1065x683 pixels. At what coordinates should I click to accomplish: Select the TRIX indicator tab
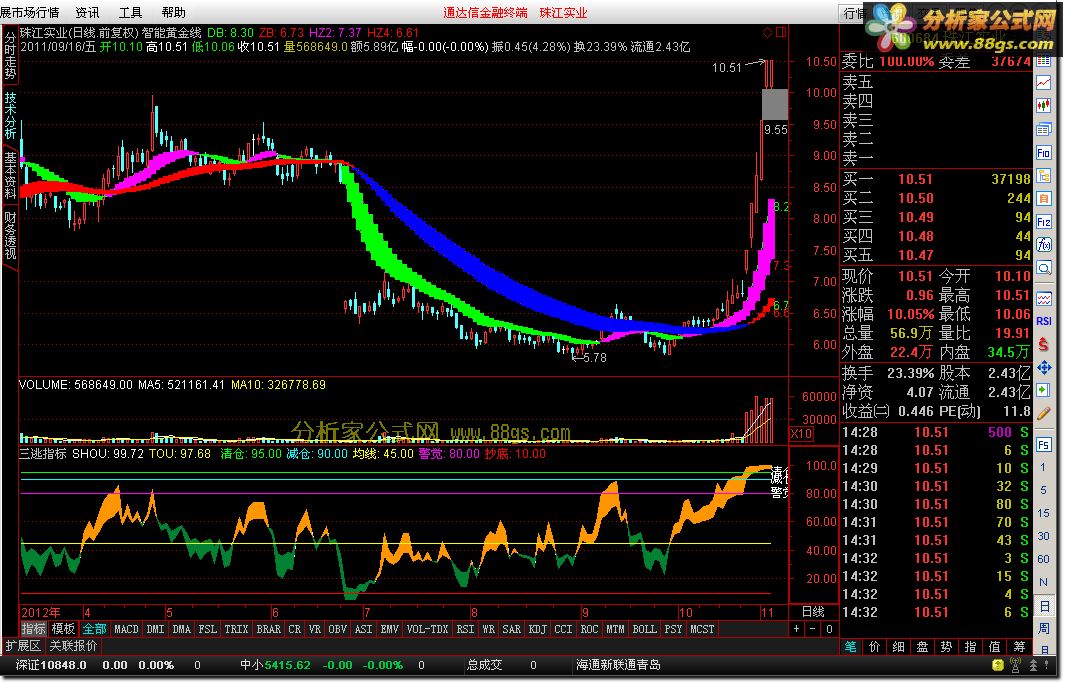point(236,629)
